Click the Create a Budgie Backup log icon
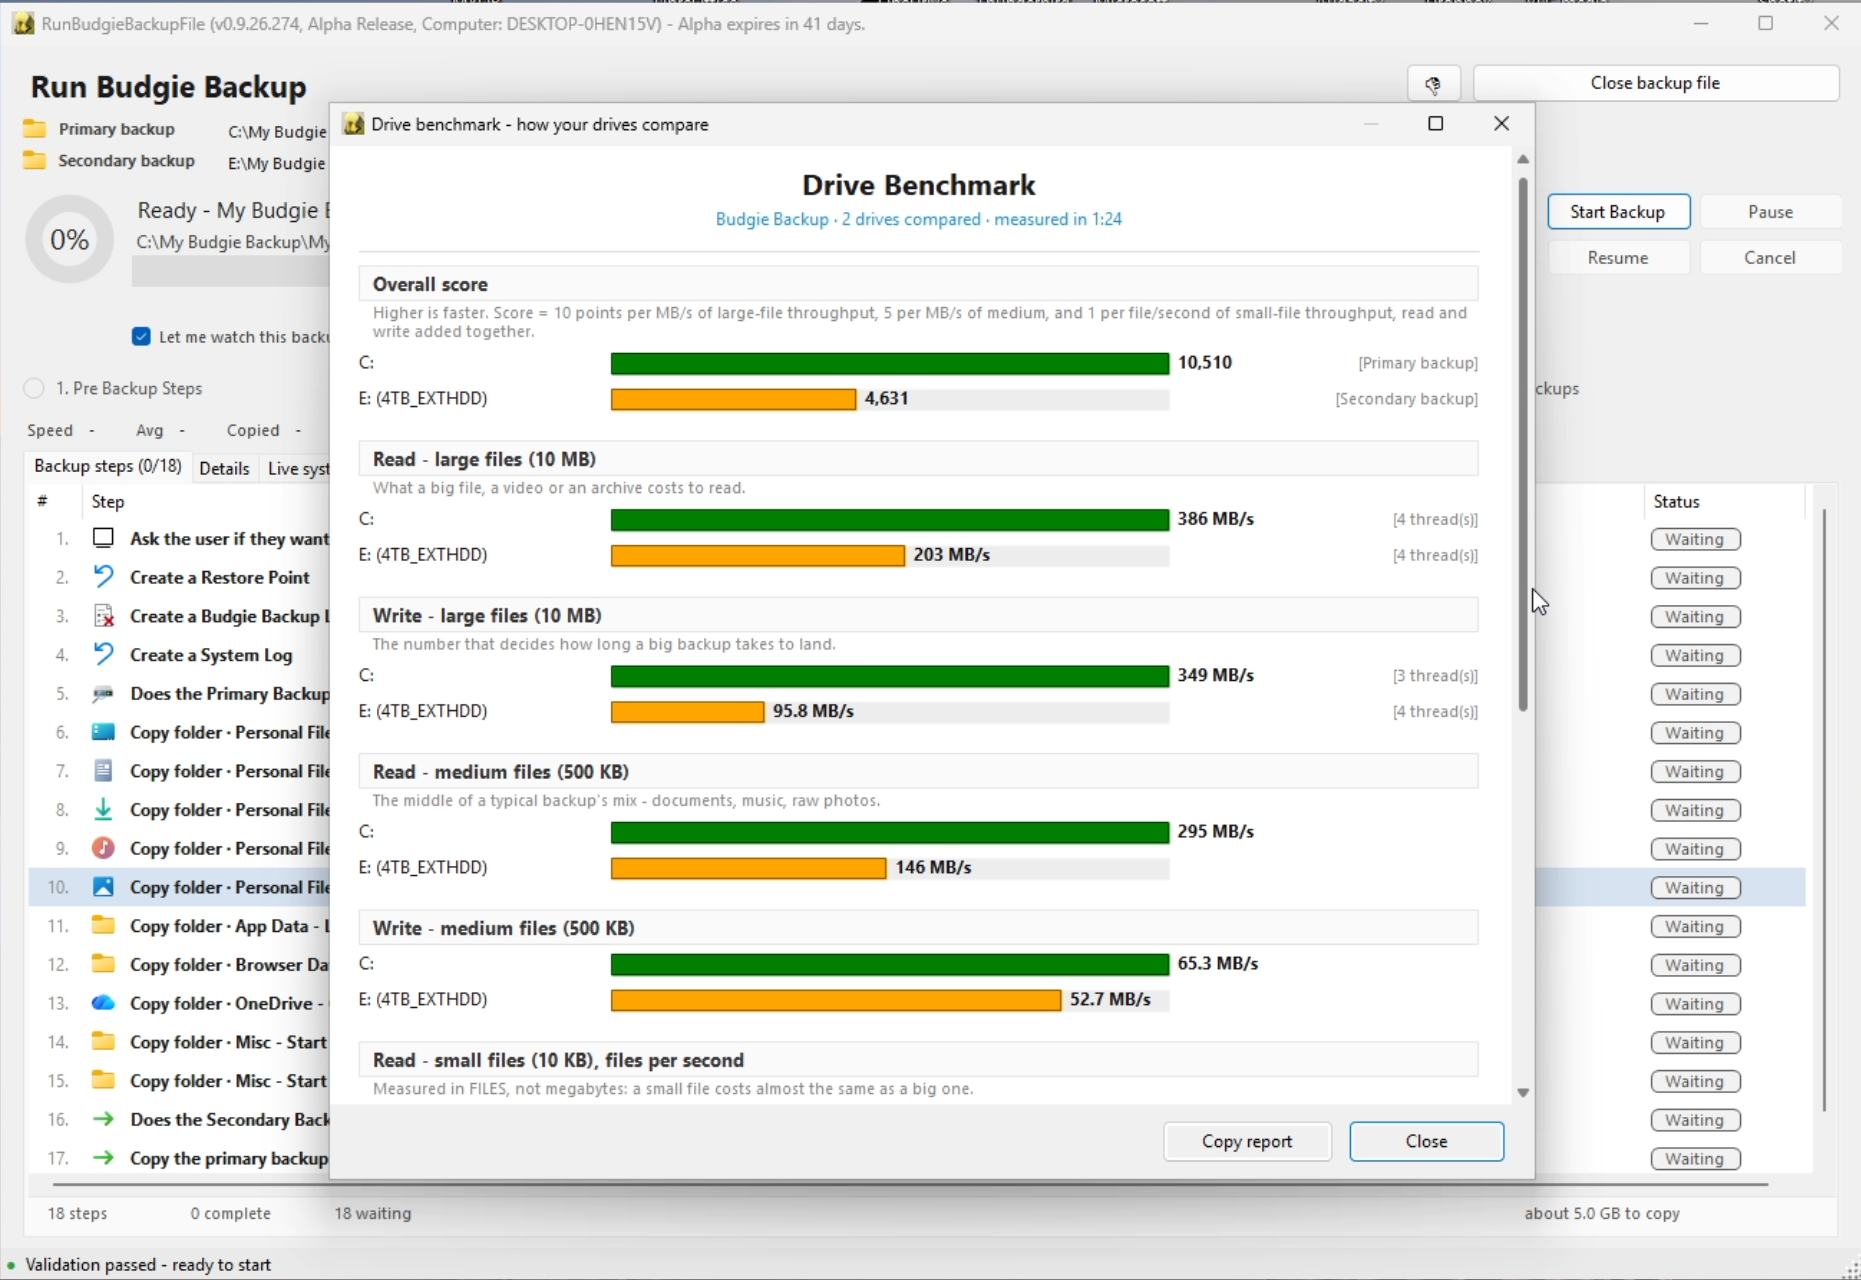This screenshot has width=1861, height=1280. 103,616
